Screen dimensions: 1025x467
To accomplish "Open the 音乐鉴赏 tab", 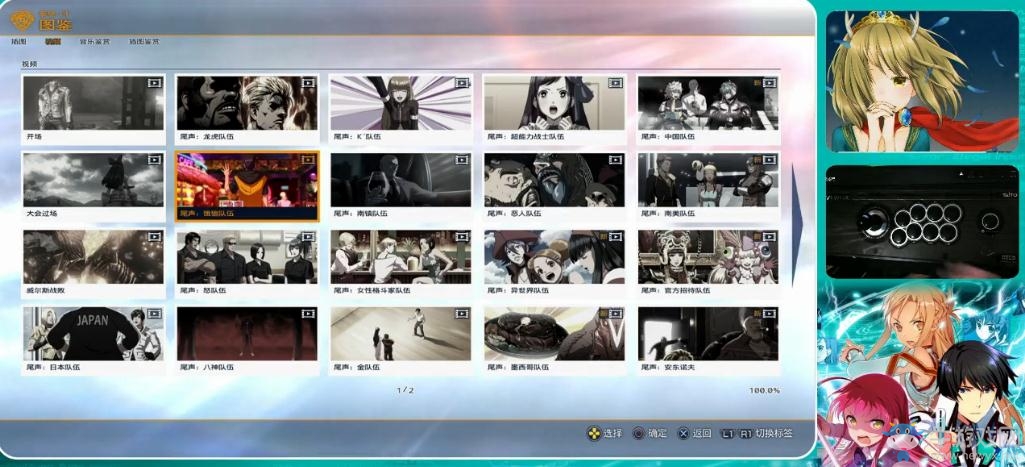I will [x=95, y=42].
